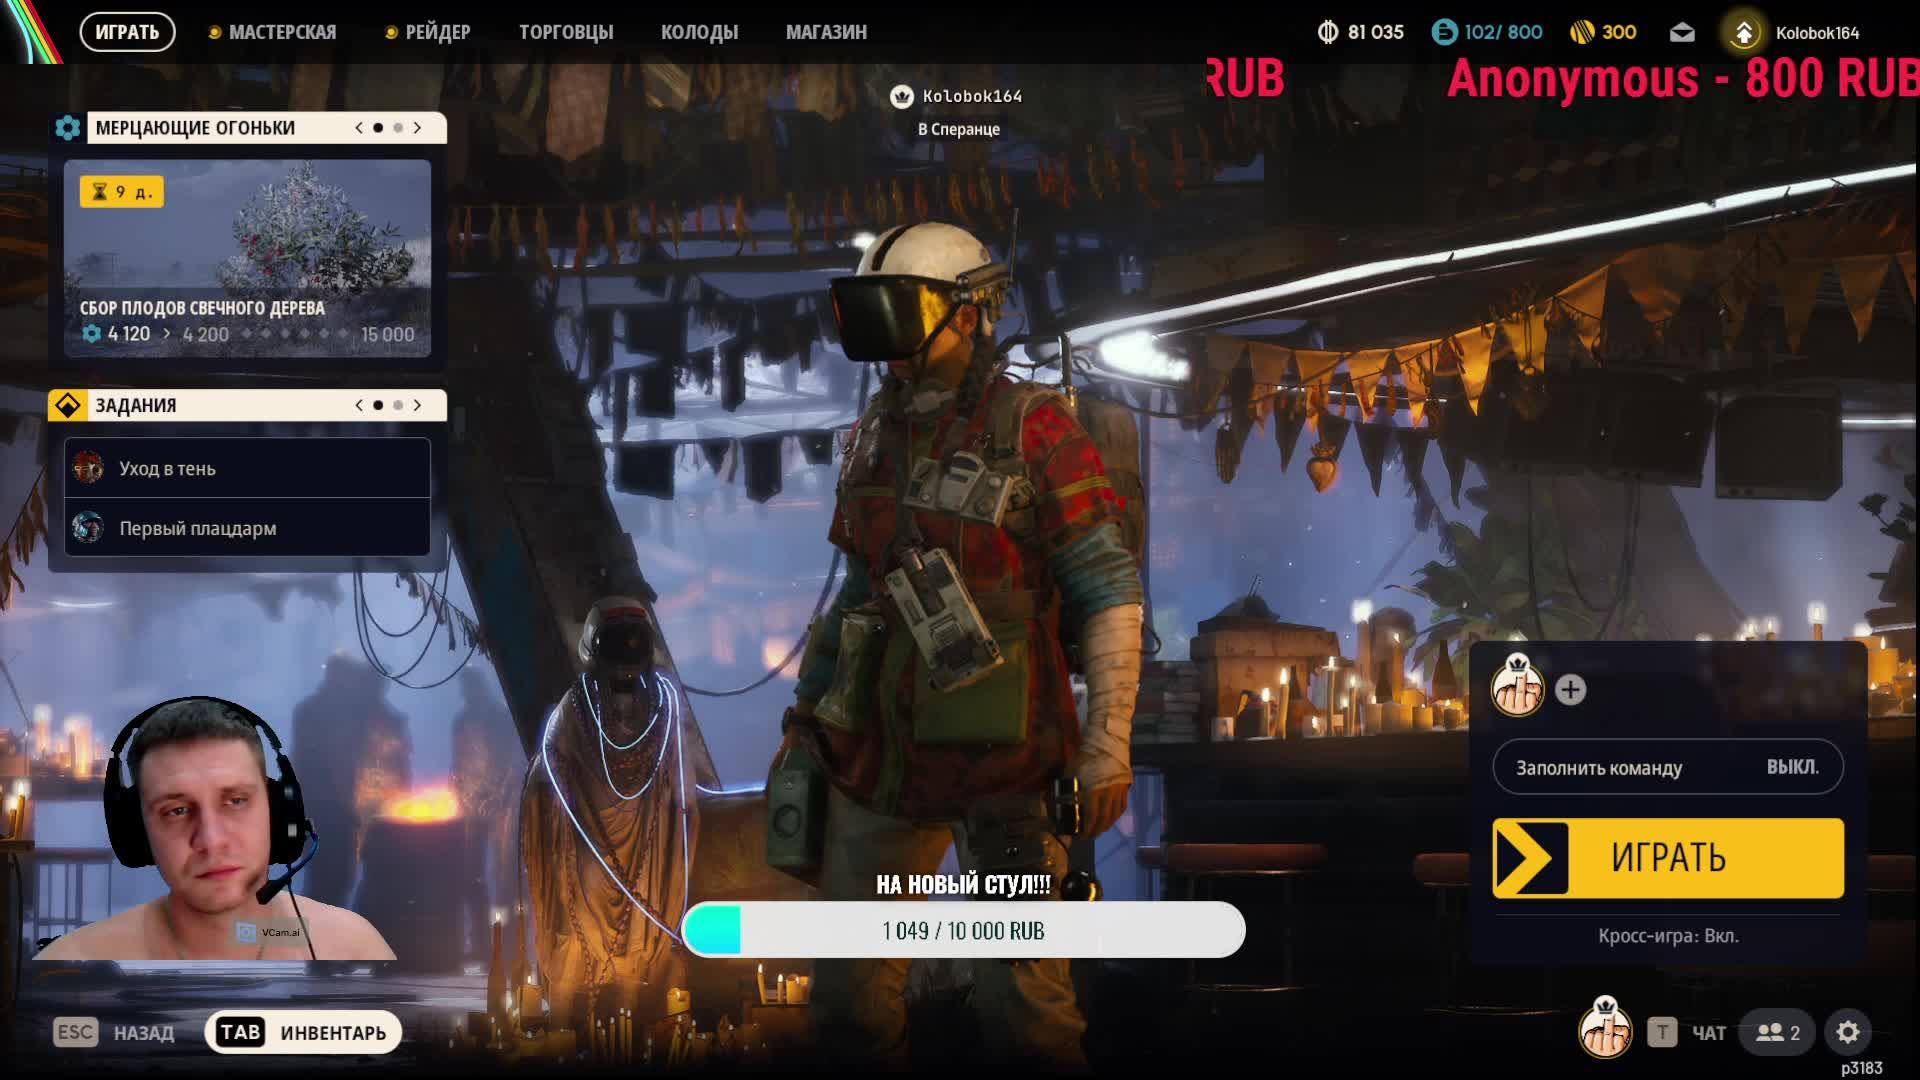Open the mail envelope icon
The height and width of the screenshot is (1080, 1920).
(x=1682, y=33)
